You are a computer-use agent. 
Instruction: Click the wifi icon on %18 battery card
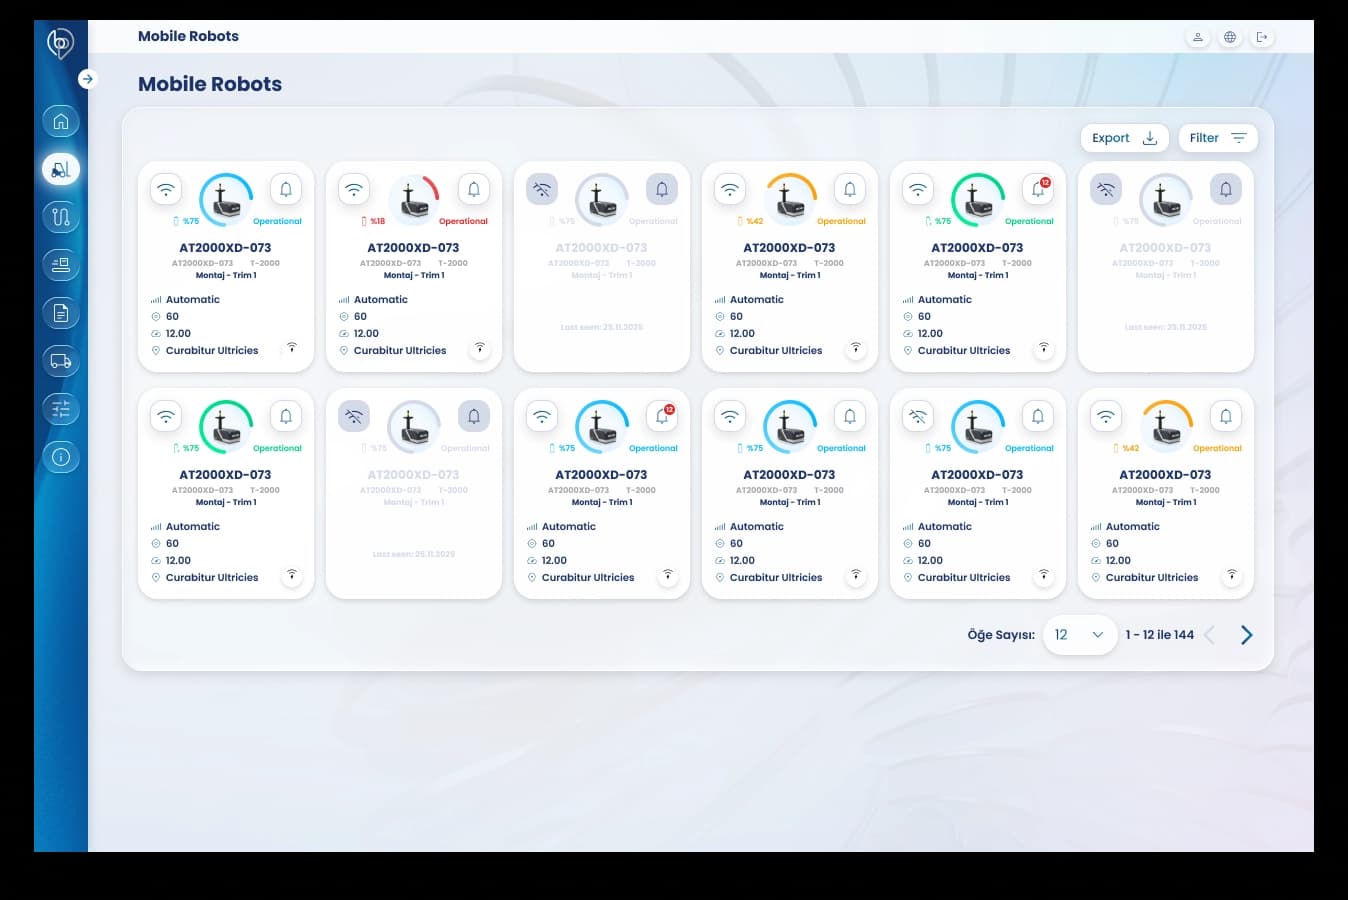(354, 189)
